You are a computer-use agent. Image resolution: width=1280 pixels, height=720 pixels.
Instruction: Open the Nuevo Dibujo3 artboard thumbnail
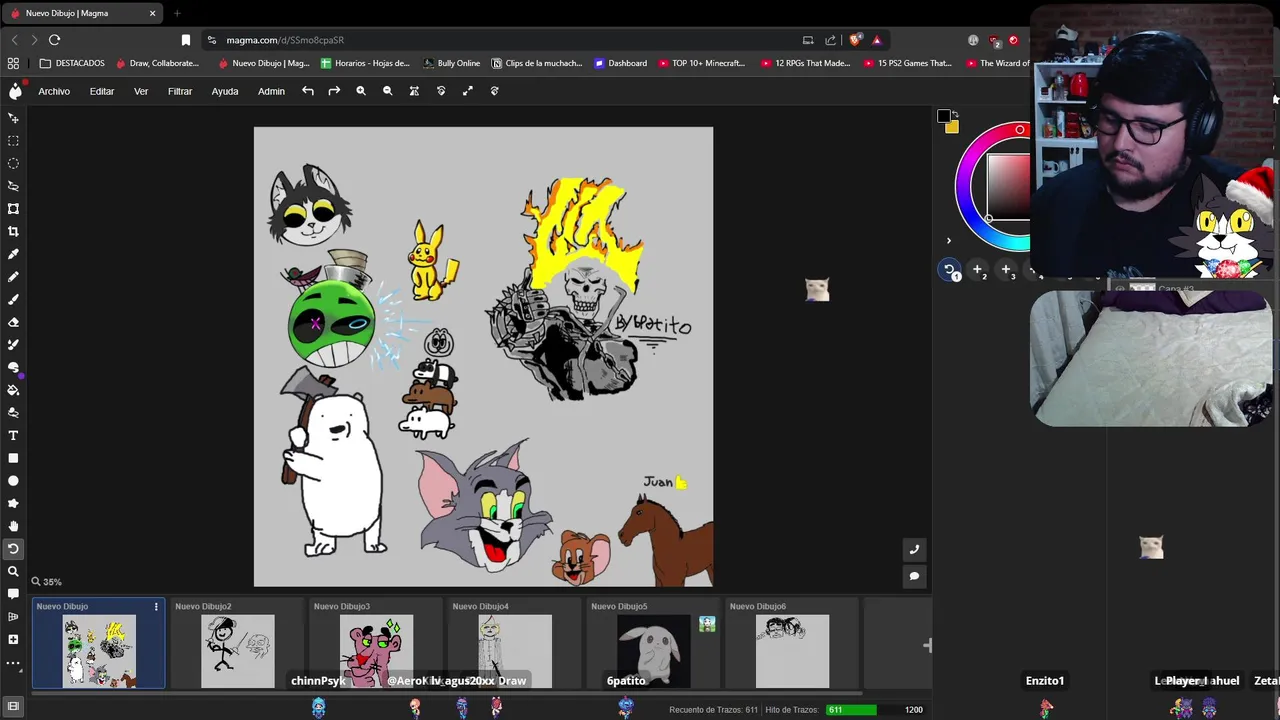coord(376,652)
